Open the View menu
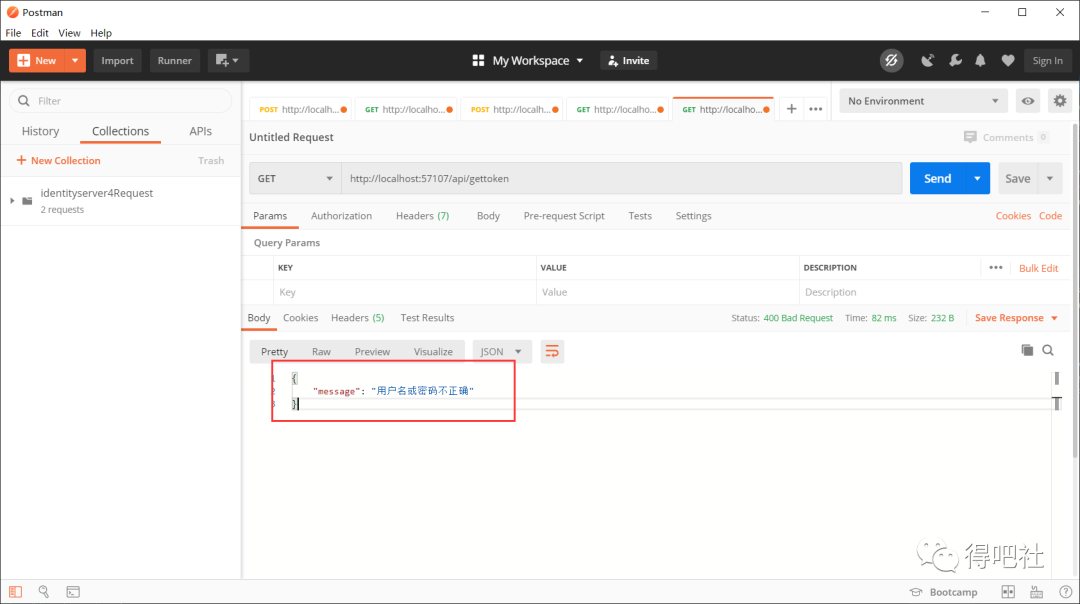The width and height of the screenshot is (1080, 604). pyautogui.click(x=69, y=33)
